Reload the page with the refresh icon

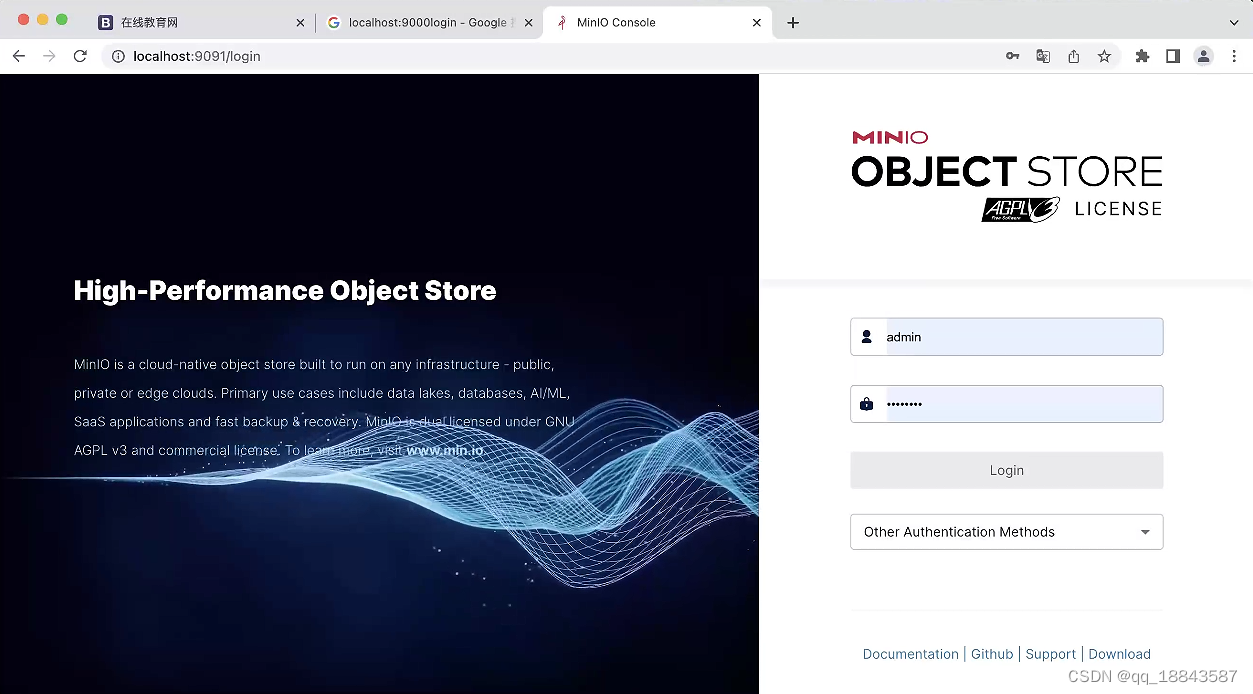point(80,56)
